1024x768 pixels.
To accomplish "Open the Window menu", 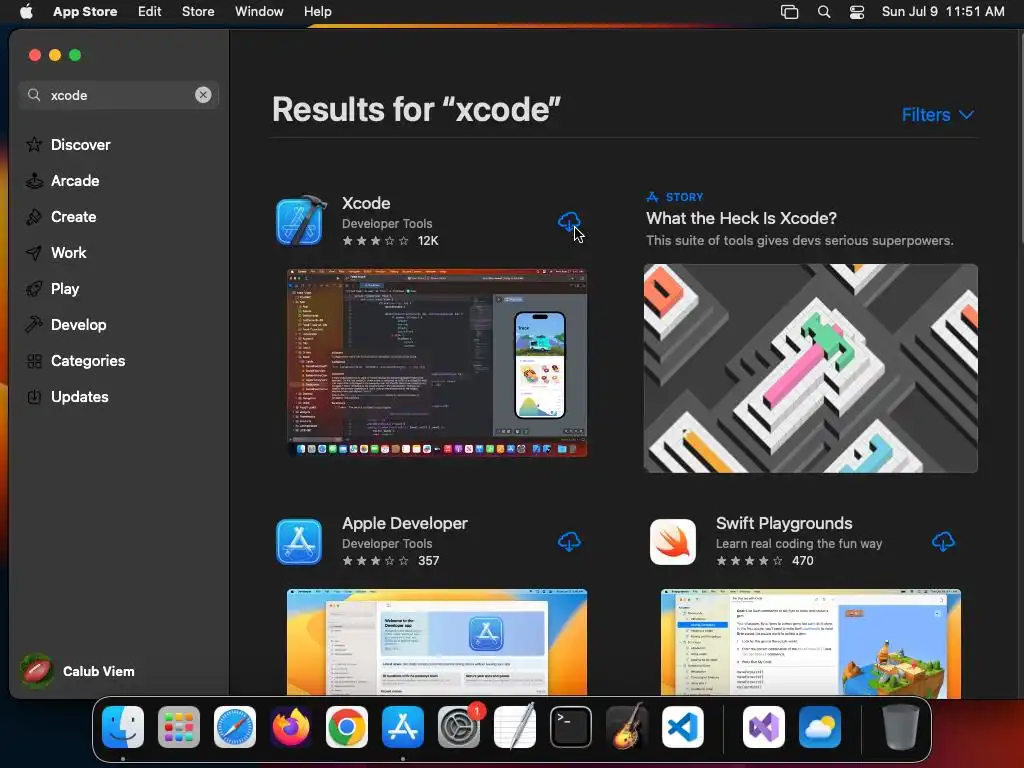I will click(259, 12).
